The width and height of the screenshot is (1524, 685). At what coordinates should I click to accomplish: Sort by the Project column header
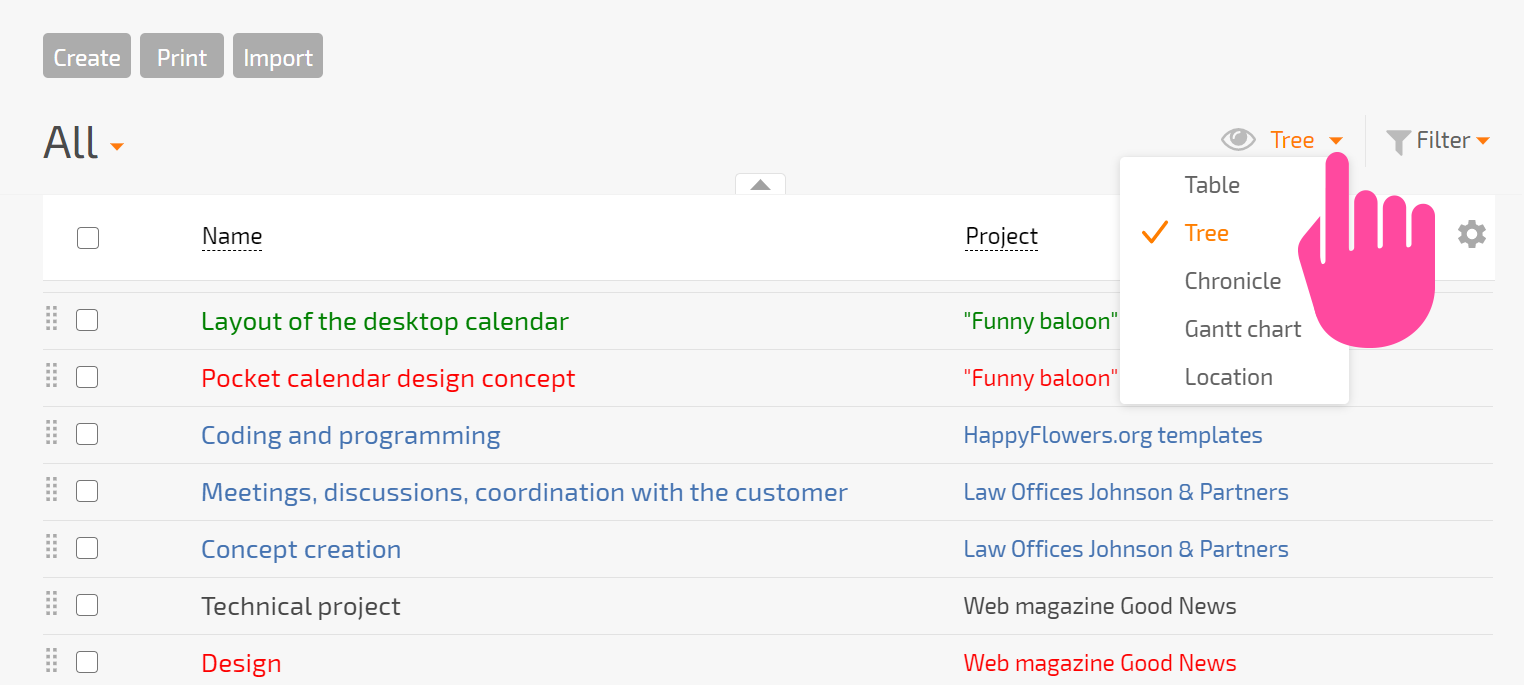coord(1001,236)
